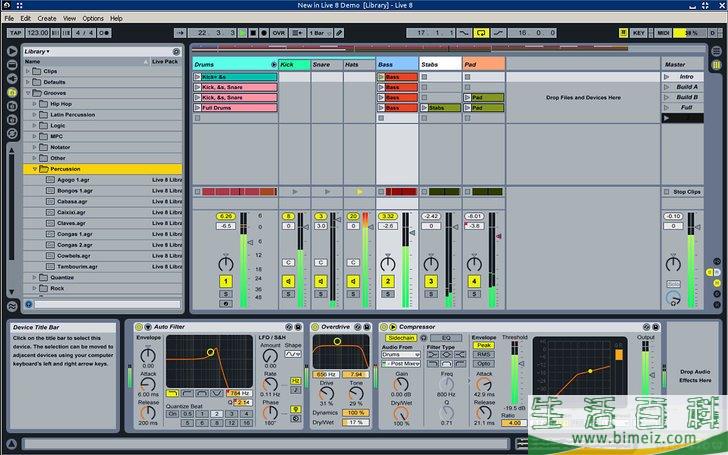Launch the Intro scene
The height and width of the screenshot is (455, 728).
coord(667,77)
